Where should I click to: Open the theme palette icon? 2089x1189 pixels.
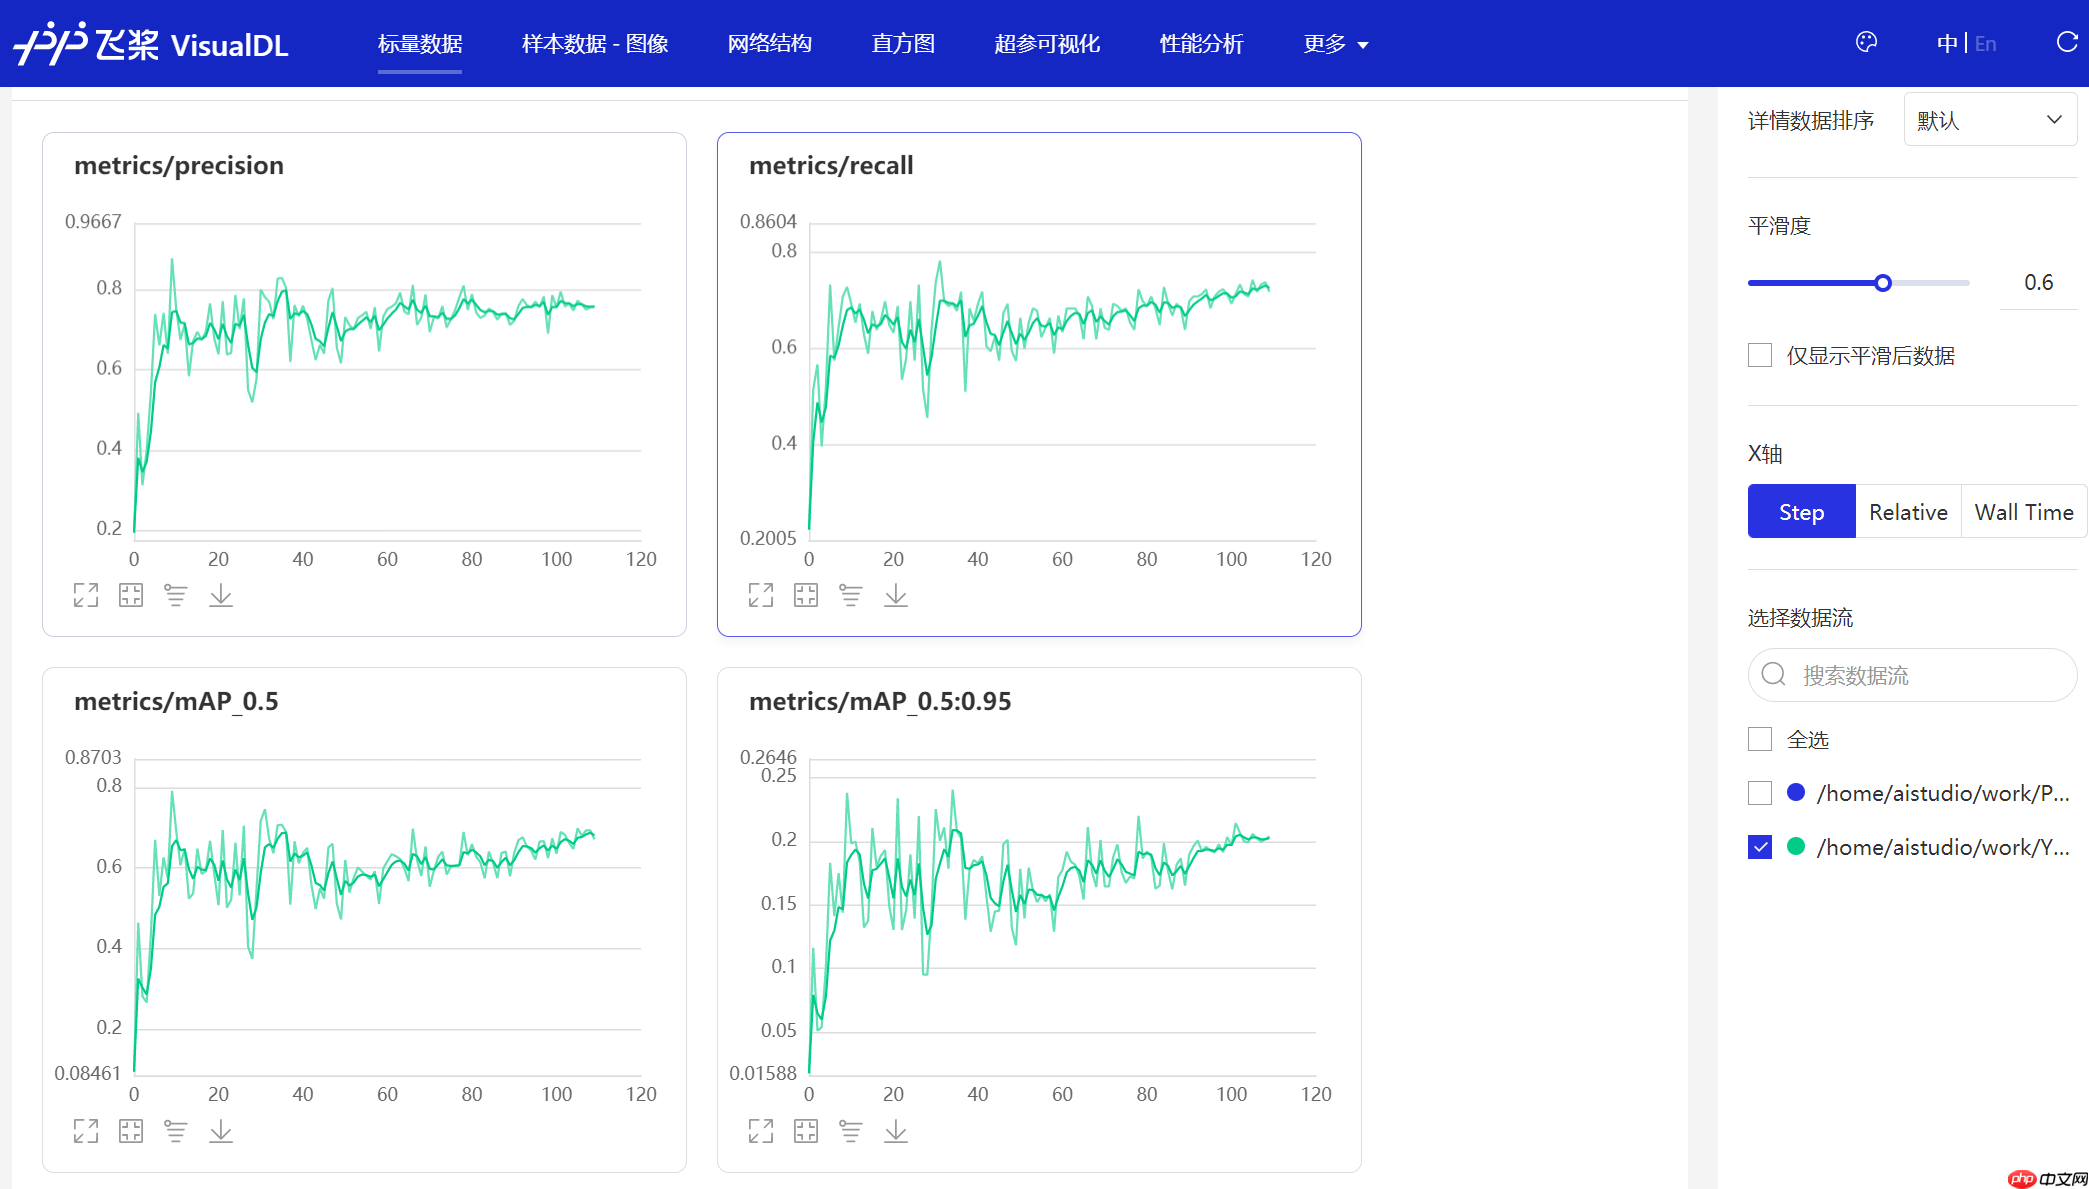point(1866,42)
